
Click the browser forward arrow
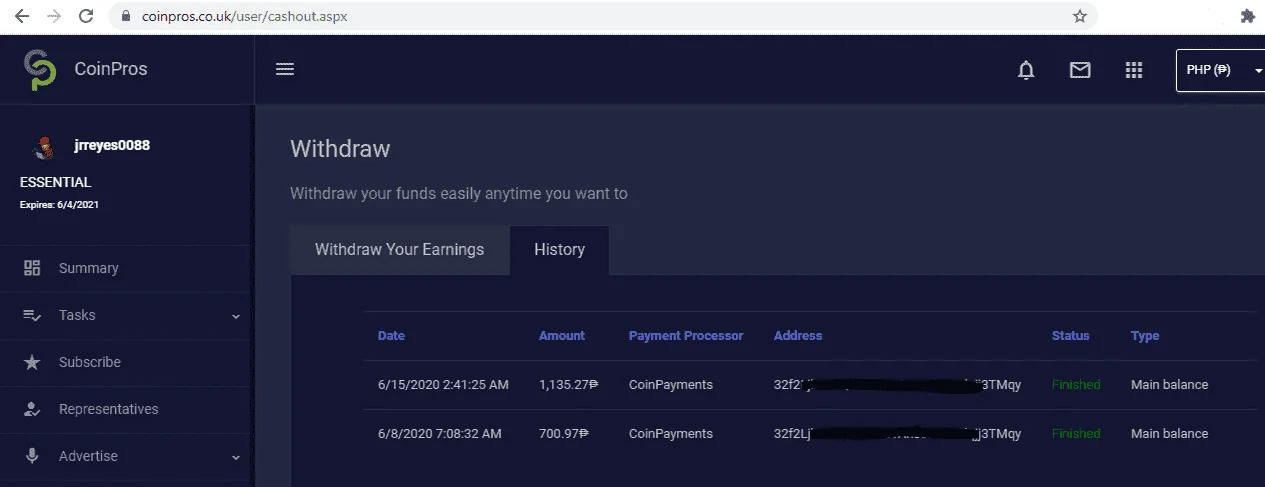coord(53,16)
